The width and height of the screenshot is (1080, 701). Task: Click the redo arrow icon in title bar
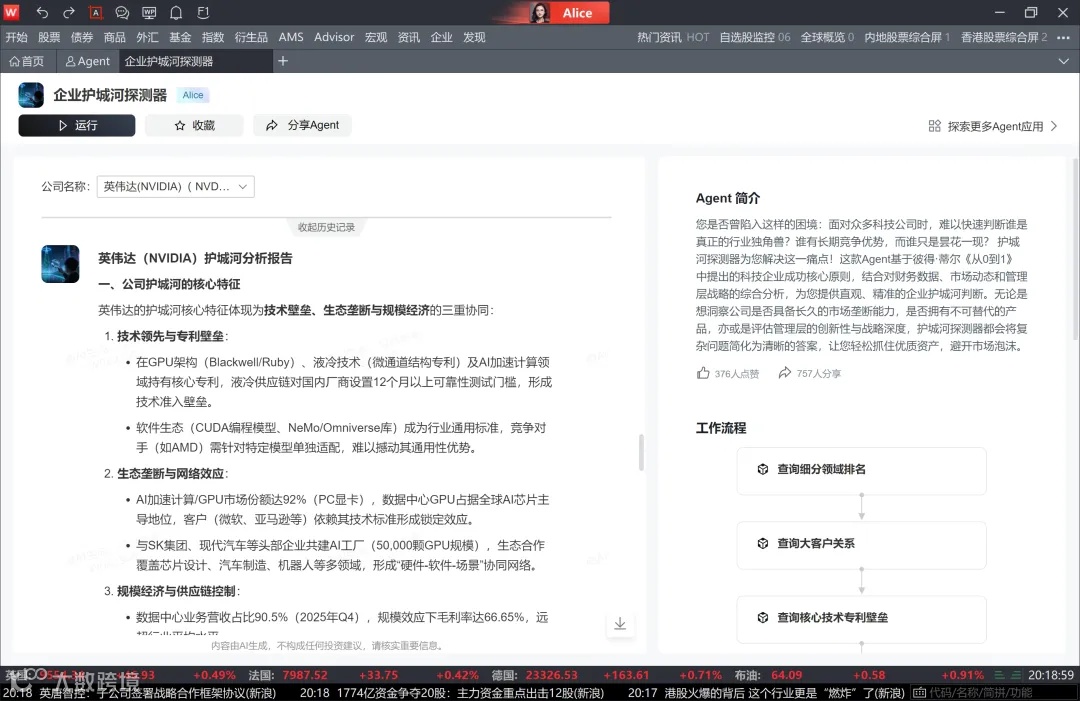[69, 12]
